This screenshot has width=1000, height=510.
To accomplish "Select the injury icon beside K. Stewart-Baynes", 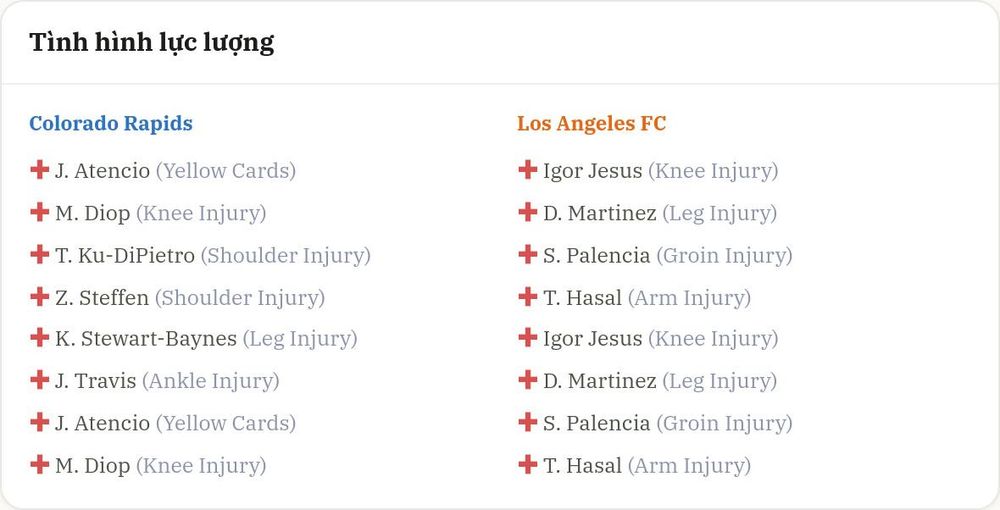I will pyautogui.click(x=40, y=338).
